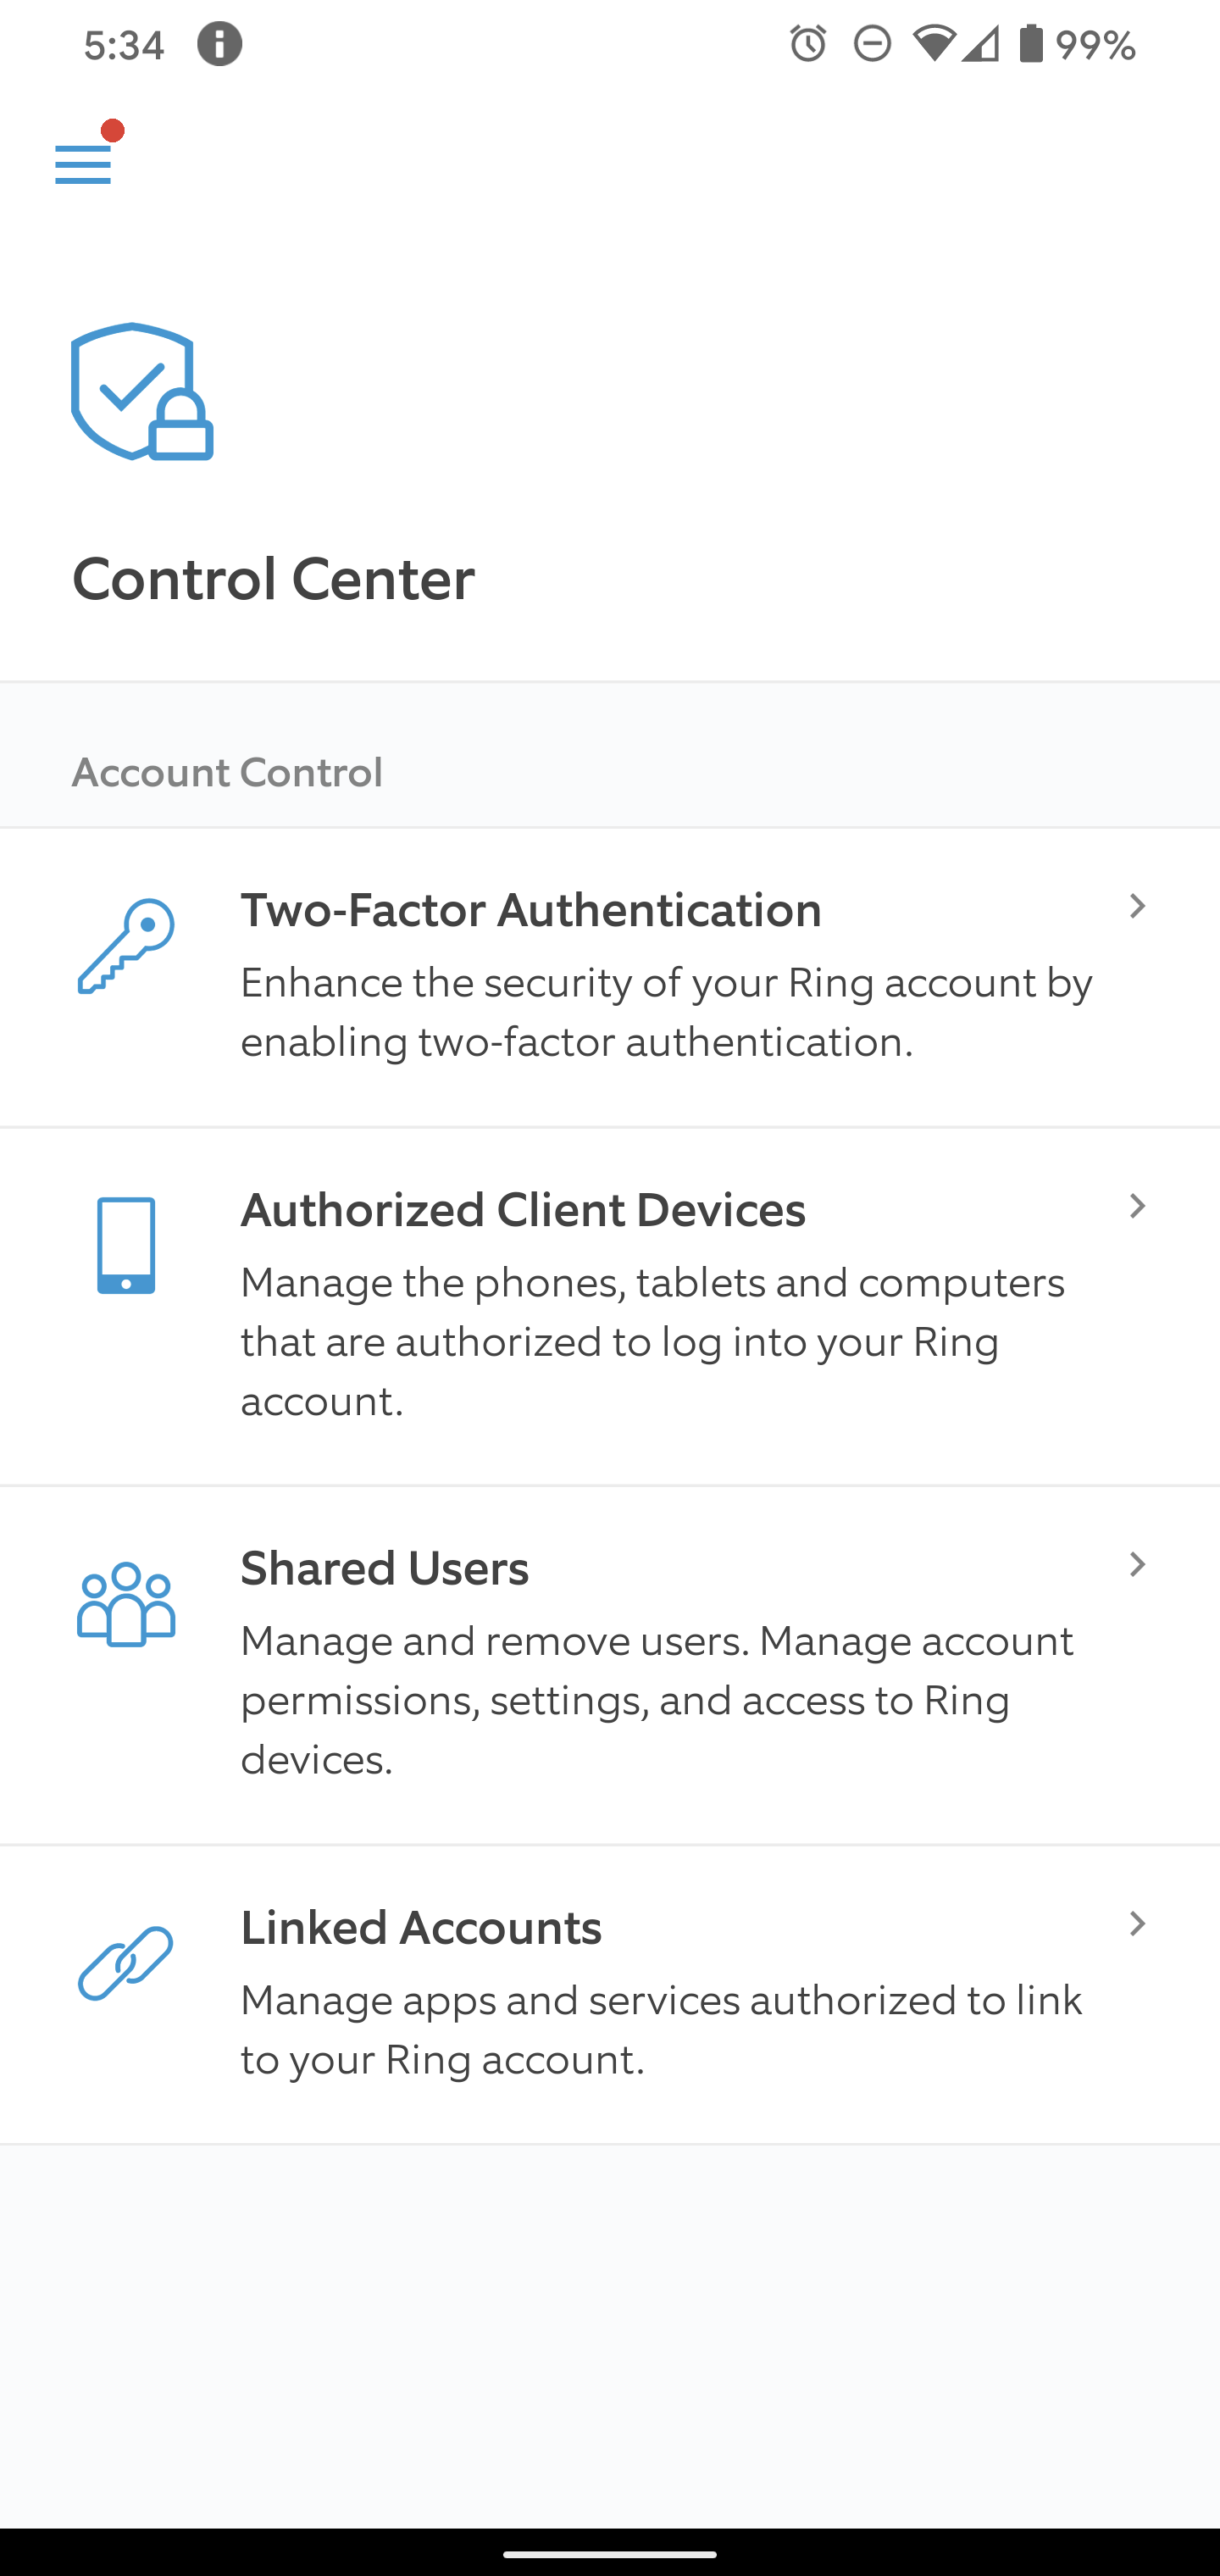Open the hamburger navigation menu
This screenshot has width=1220, height=2576.
tap(83, 164)
